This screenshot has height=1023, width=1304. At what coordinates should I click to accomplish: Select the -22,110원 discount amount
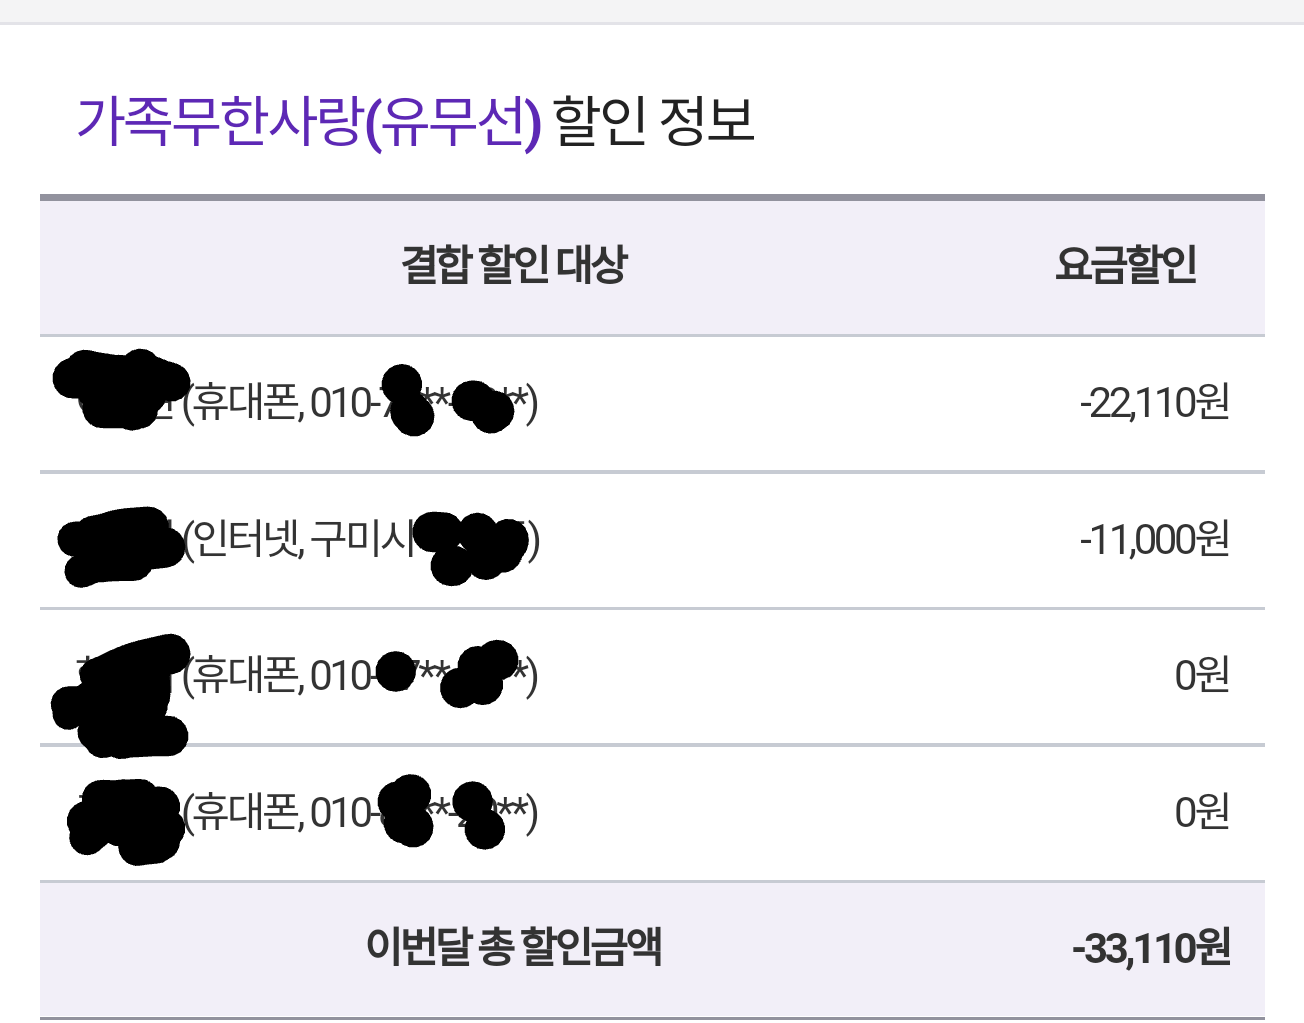1154,403
